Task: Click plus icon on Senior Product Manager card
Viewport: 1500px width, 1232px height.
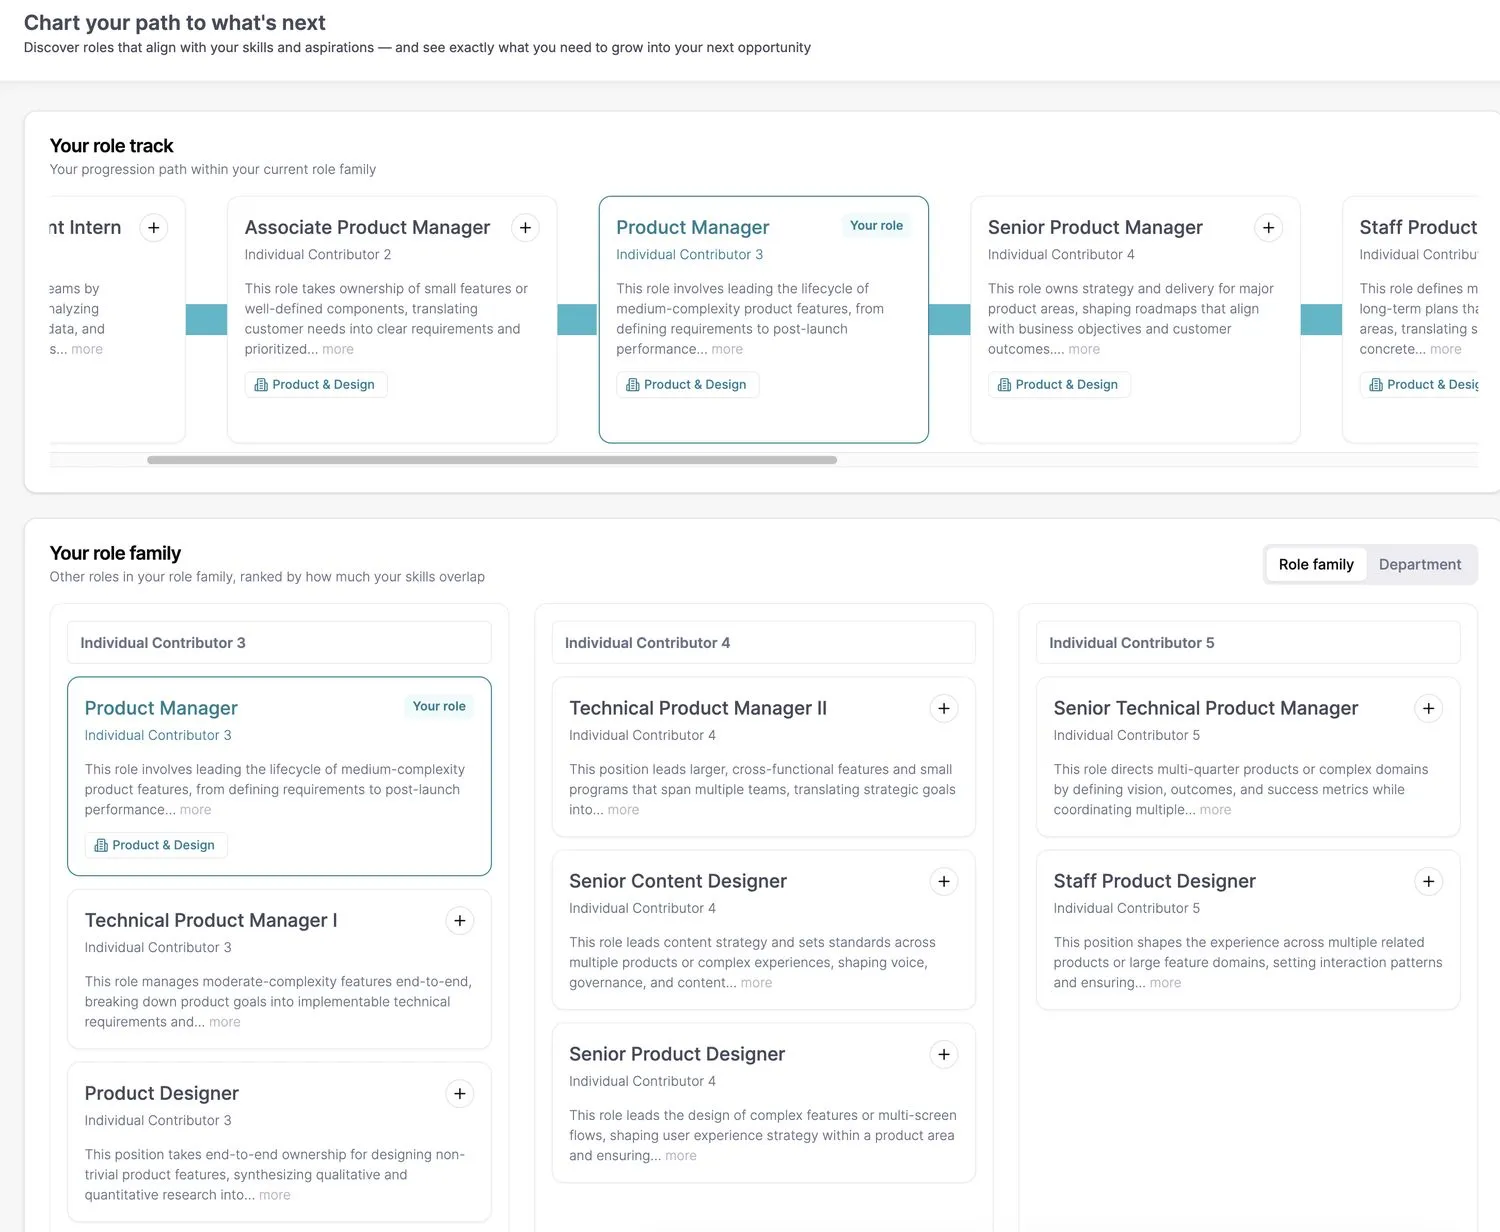Action: coord(1268,228)
